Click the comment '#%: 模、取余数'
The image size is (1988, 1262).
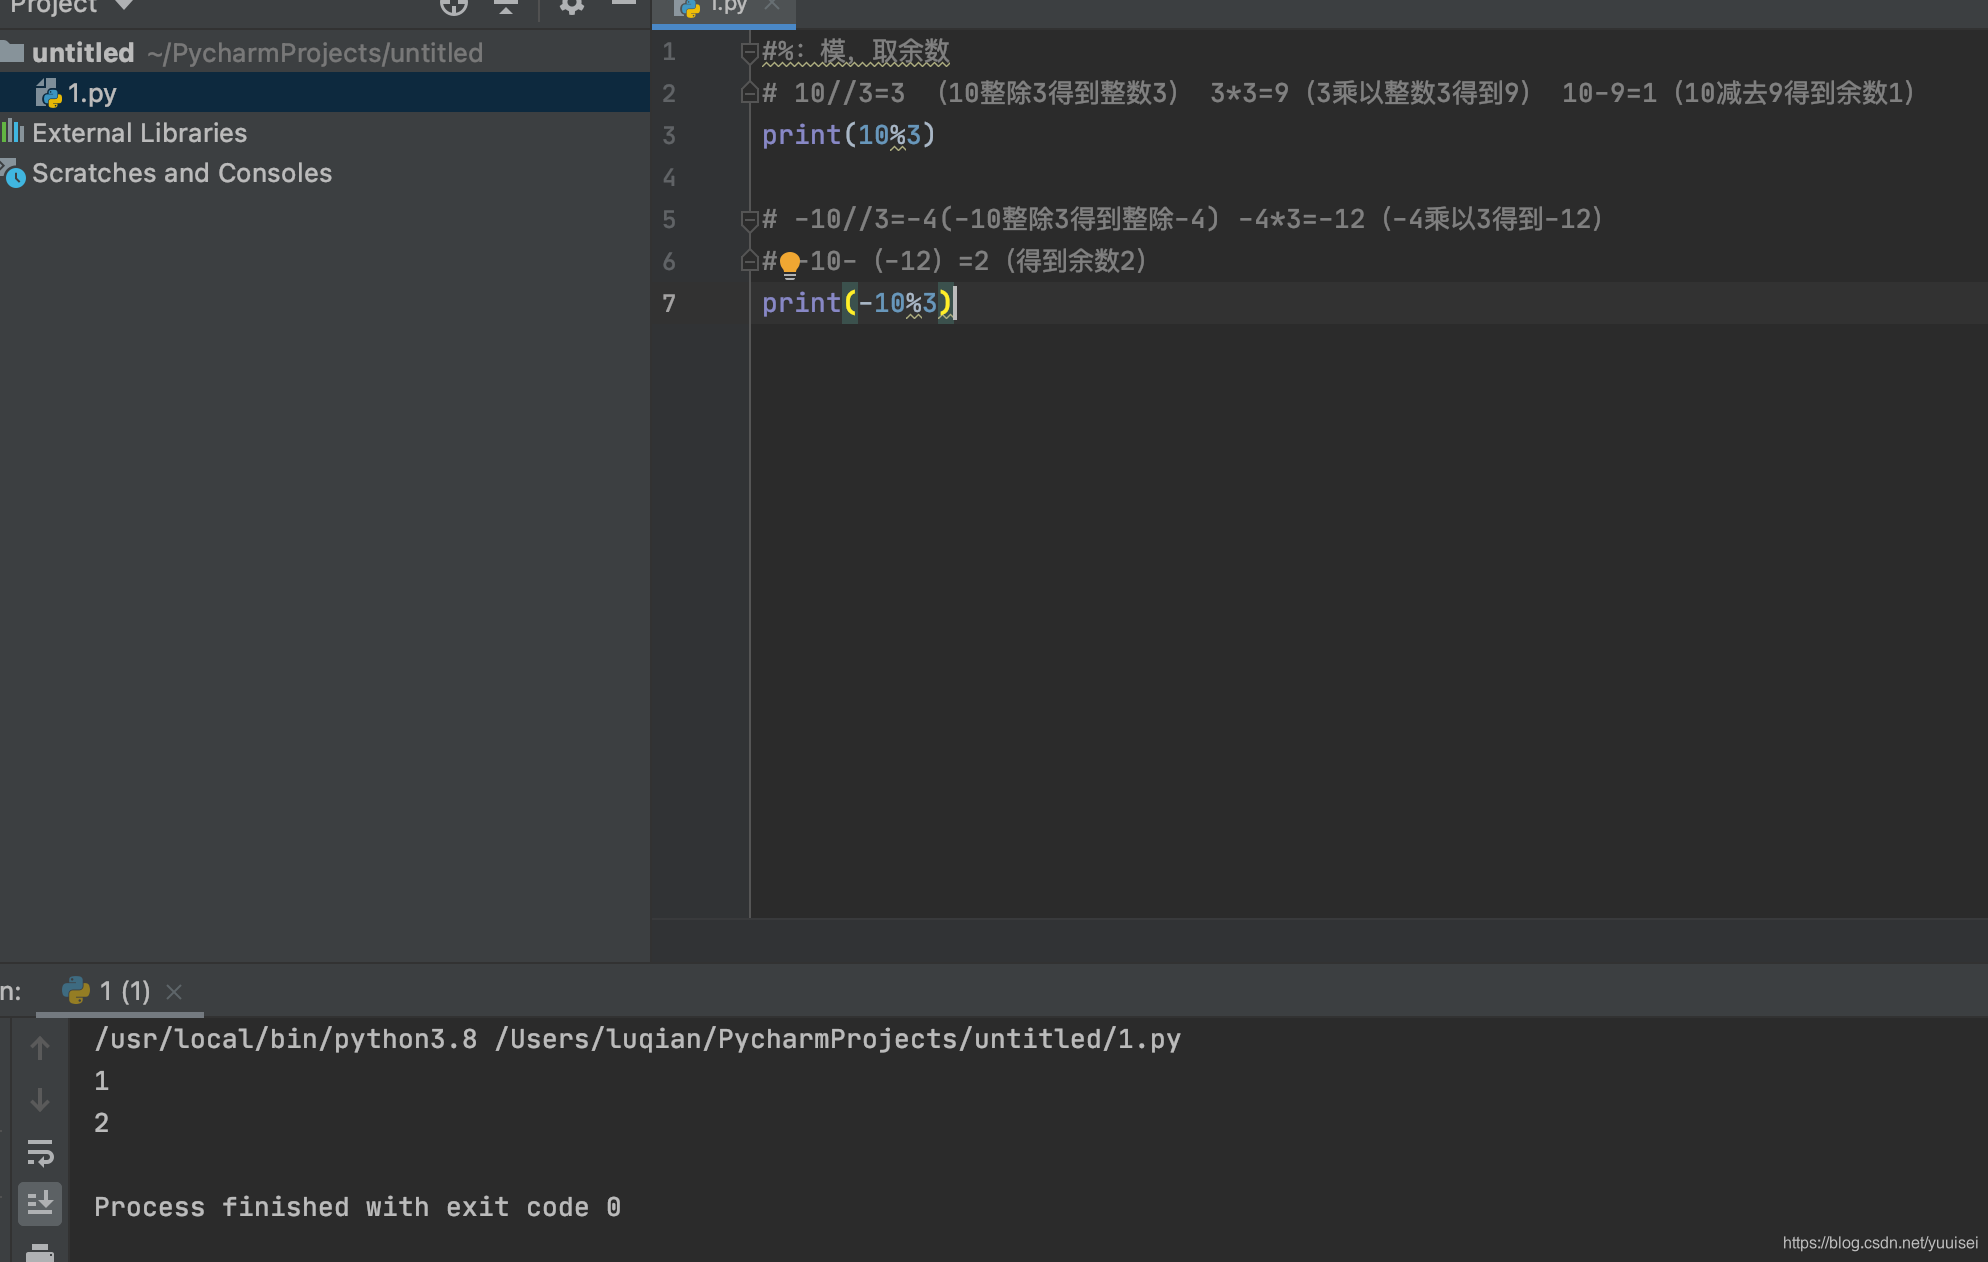coord(856,52)
